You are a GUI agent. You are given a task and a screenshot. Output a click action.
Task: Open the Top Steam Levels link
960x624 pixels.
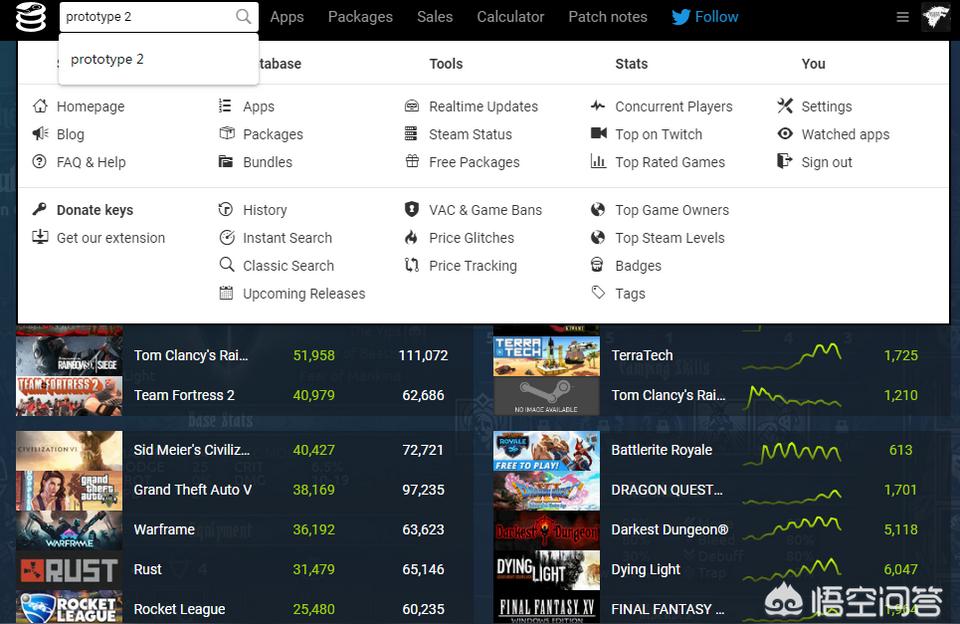click(x=670, y=238)
